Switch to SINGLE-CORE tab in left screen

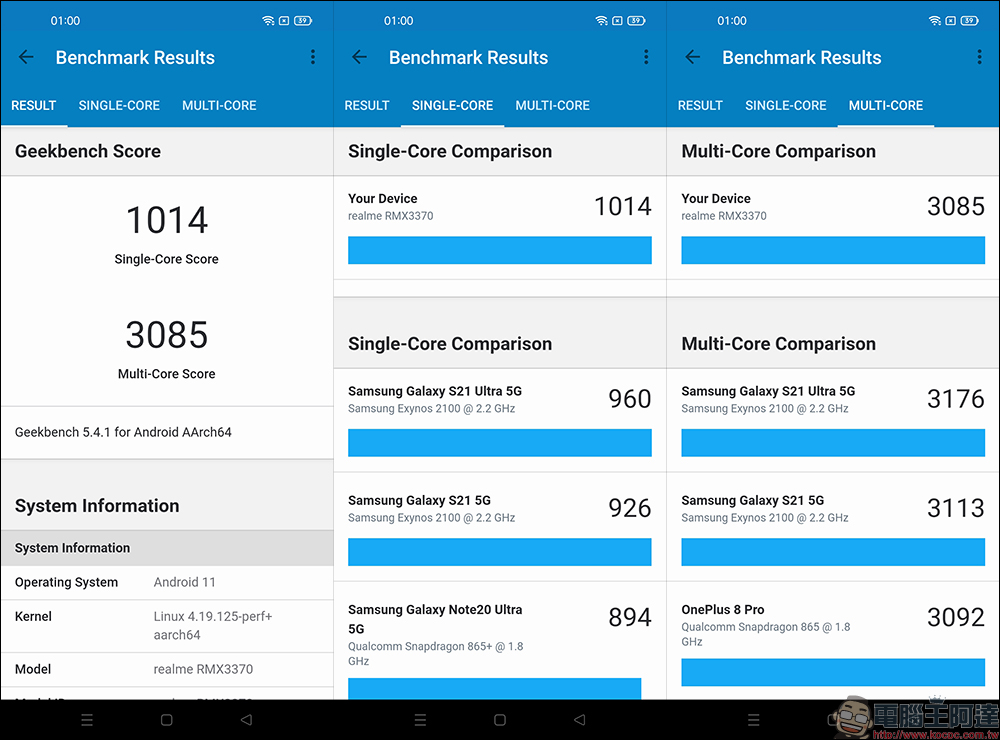(x=119, y=105)
